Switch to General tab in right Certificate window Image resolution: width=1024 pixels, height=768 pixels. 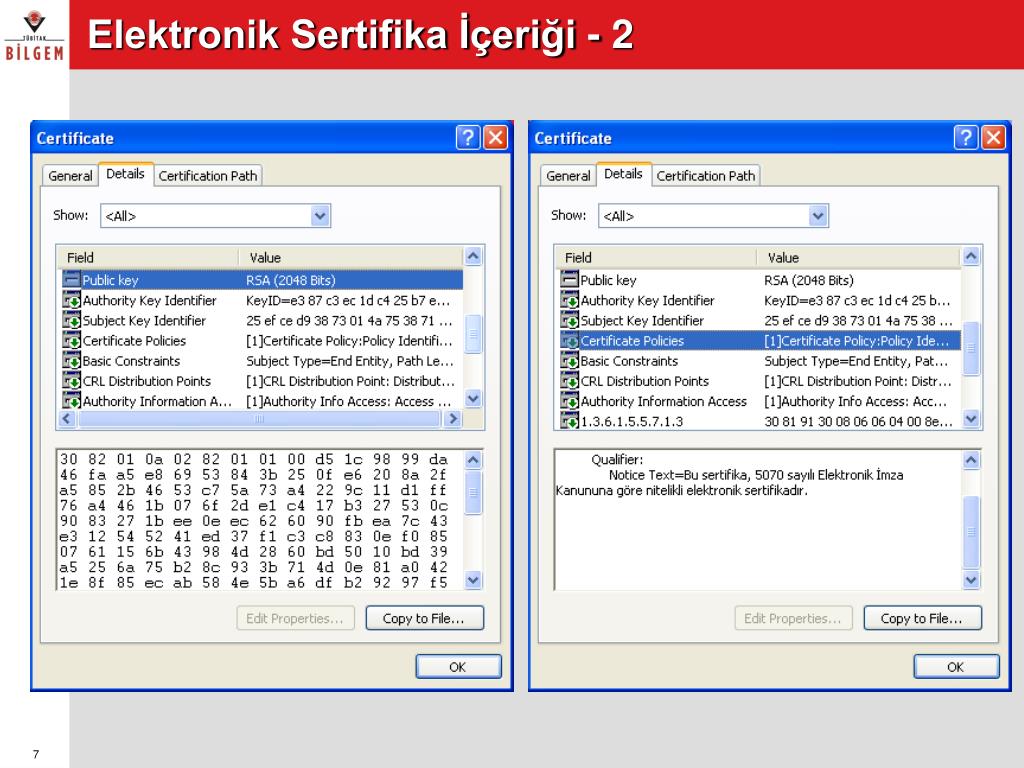[x=568, y=176]
